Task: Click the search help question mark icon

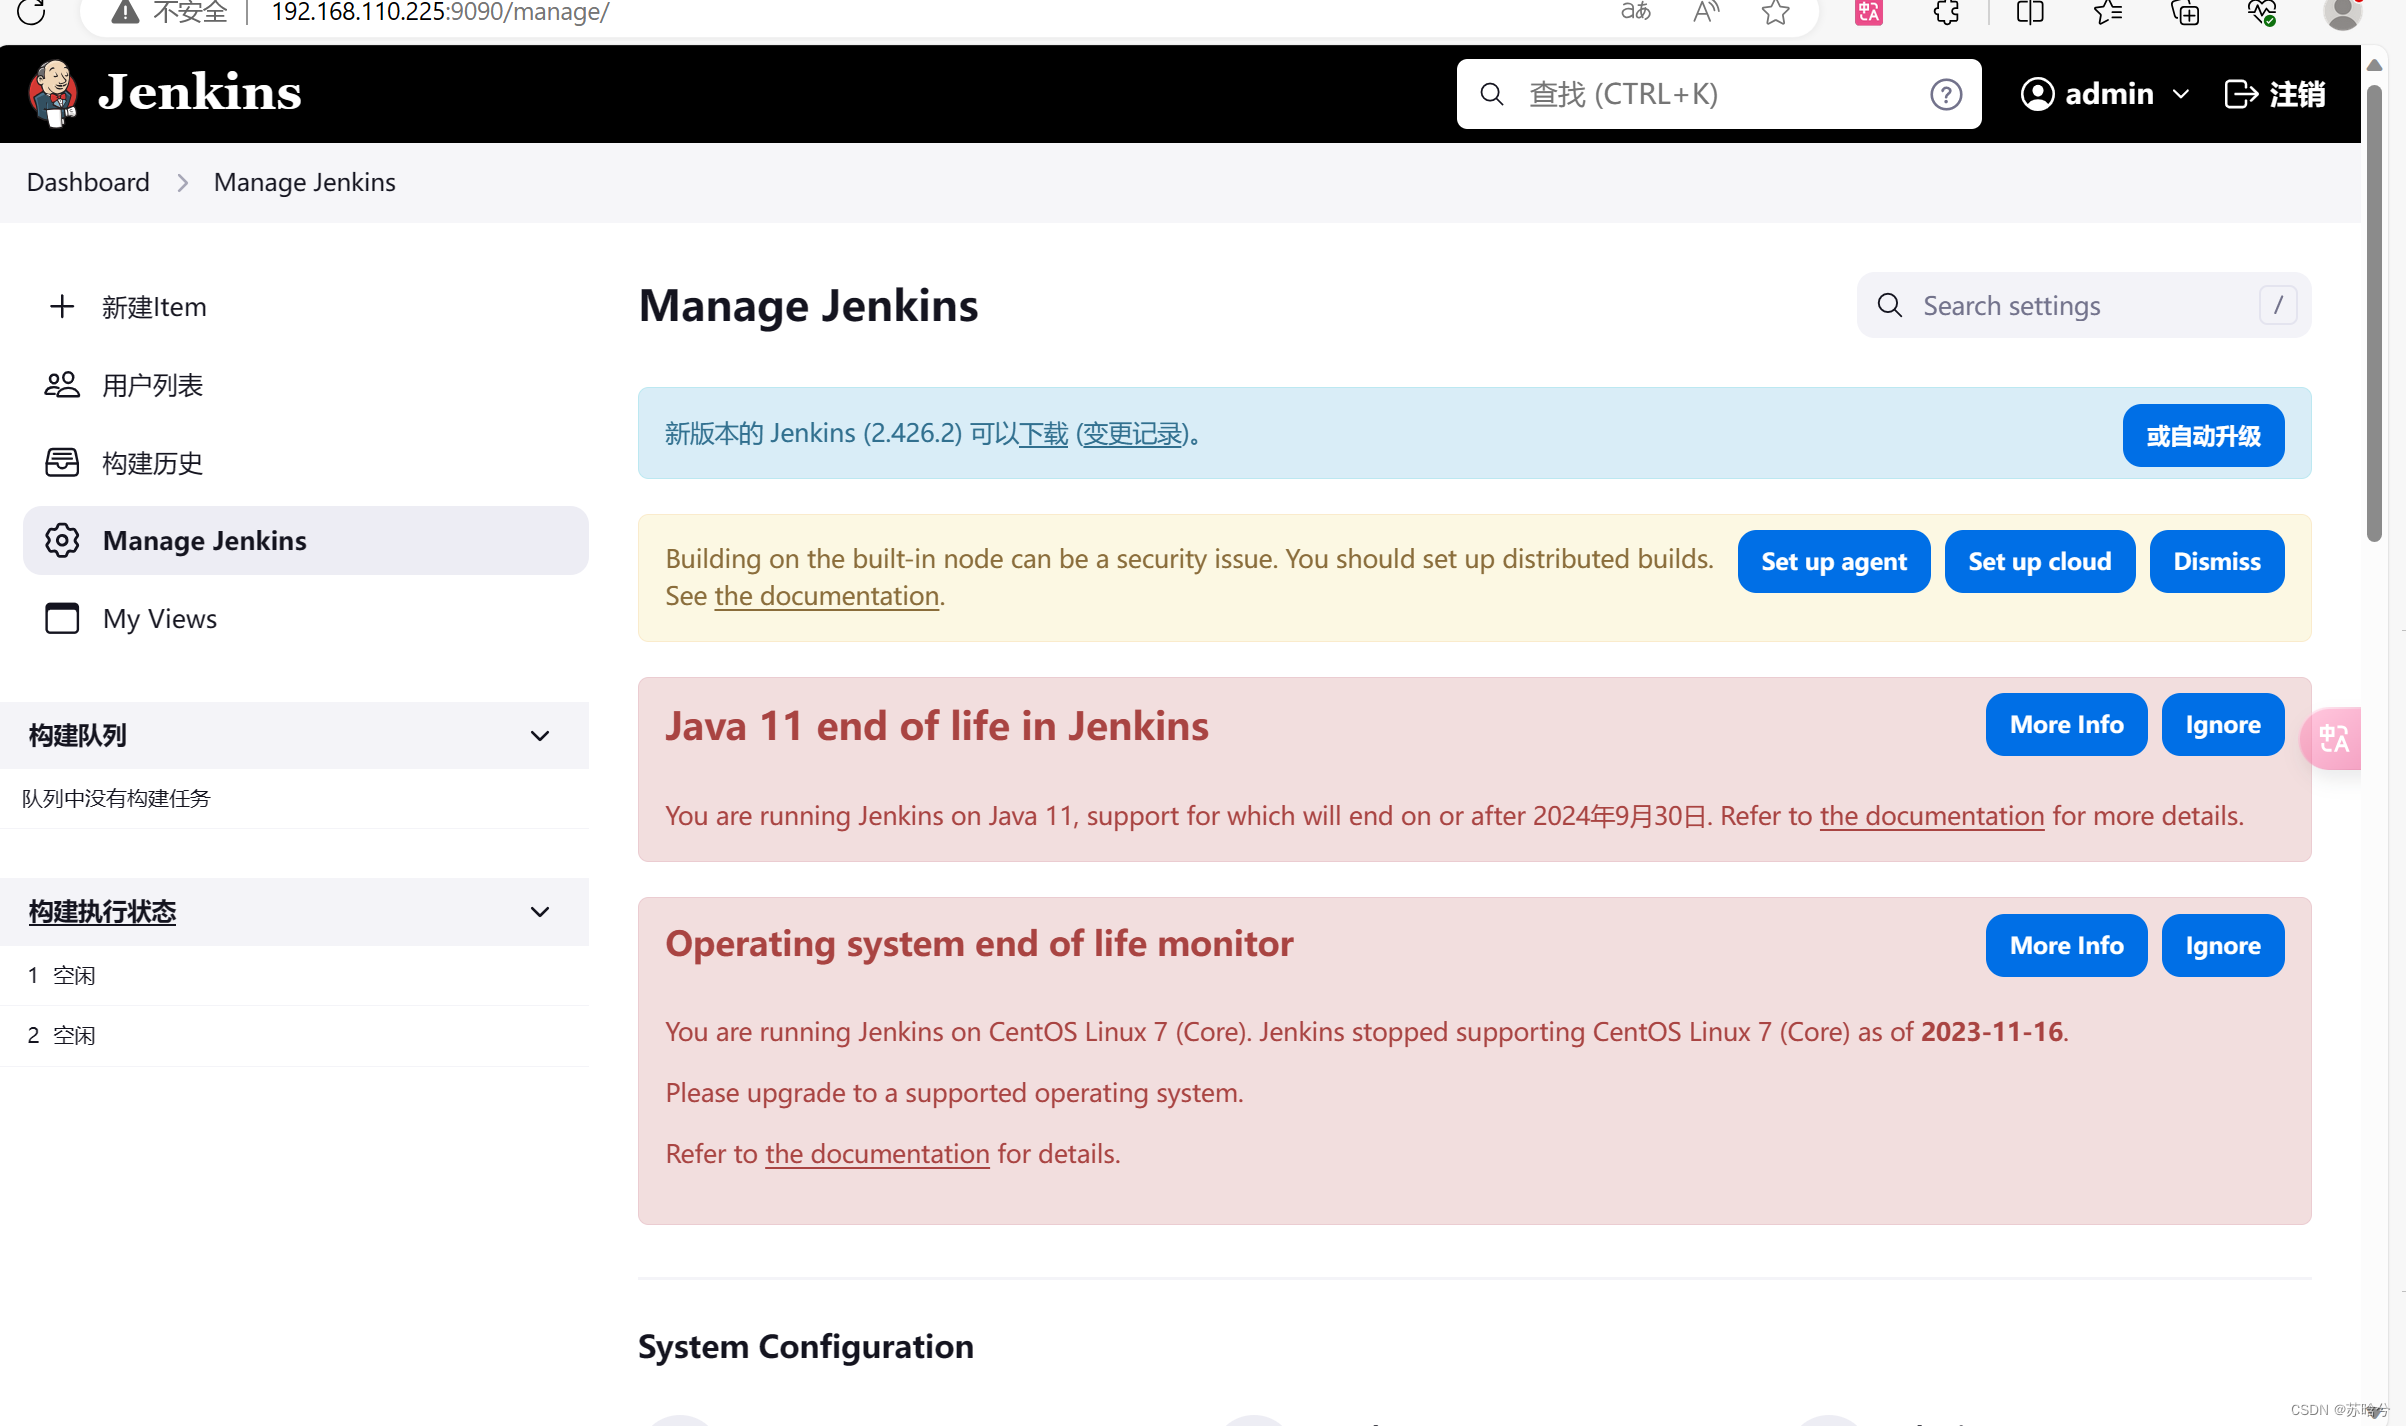Action: coord(1945,94)
